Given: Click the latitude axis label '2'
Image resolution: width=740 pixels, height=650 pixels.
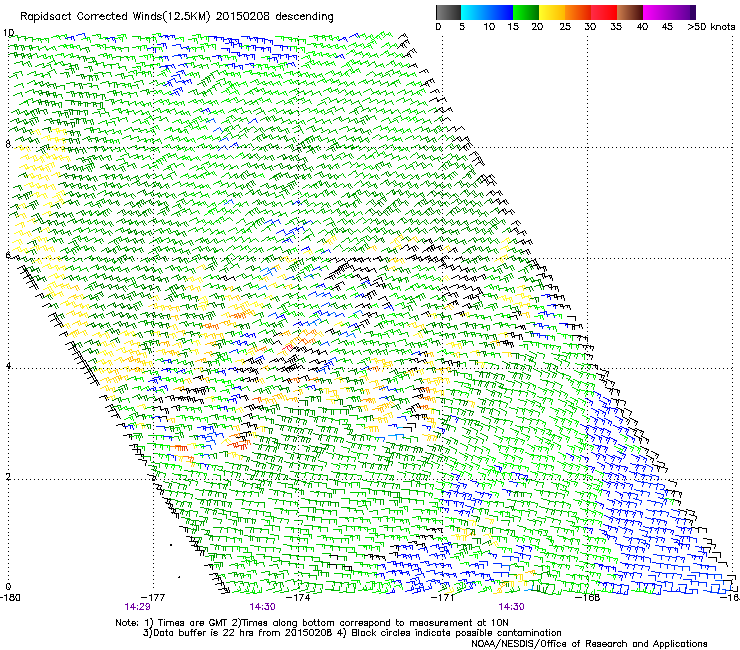Looking at the screenshot, I should [x=8, y=476].
